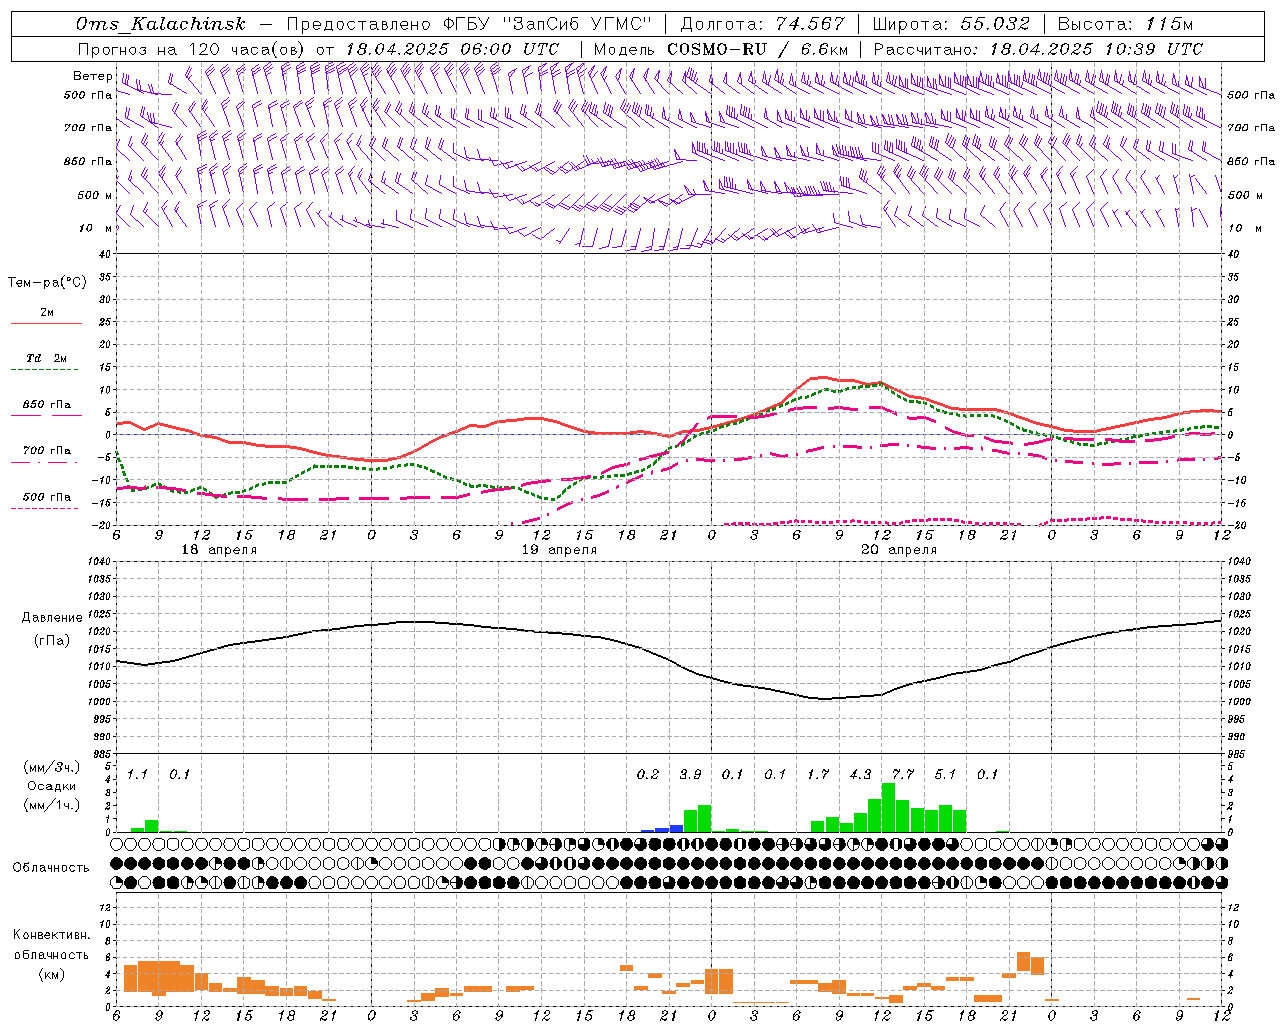
Task: Click the 1.7 precipitation total
Action: click(818, 774)
